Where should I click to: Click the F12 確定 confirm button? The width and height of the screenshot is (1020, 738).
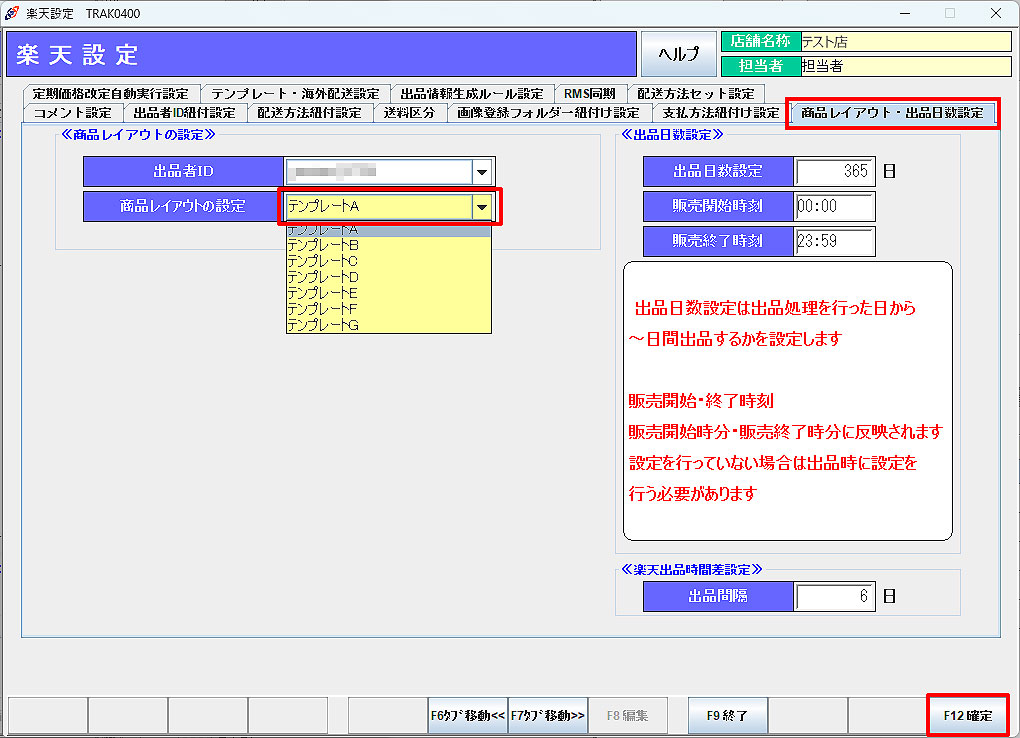click(x=967, y=715)
